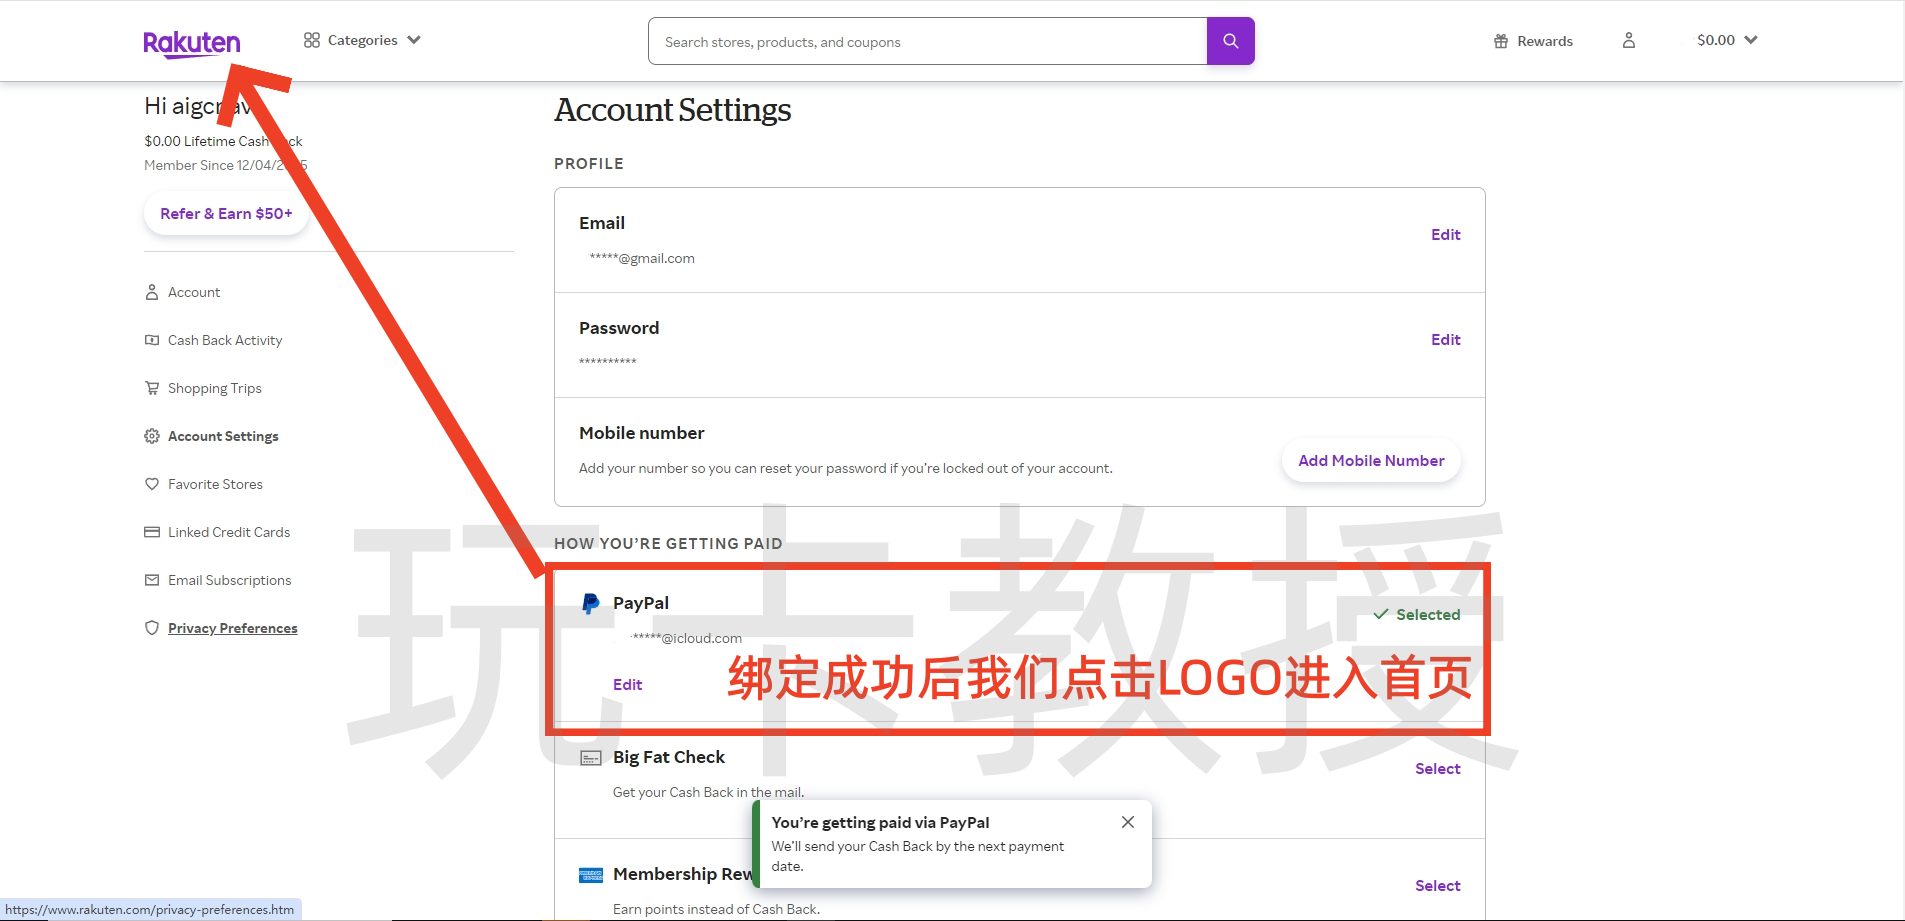This screenshot has height=921, width=1905.
Task: Open Cash Back Activity in sidebar
Action: tap(225, 340)
